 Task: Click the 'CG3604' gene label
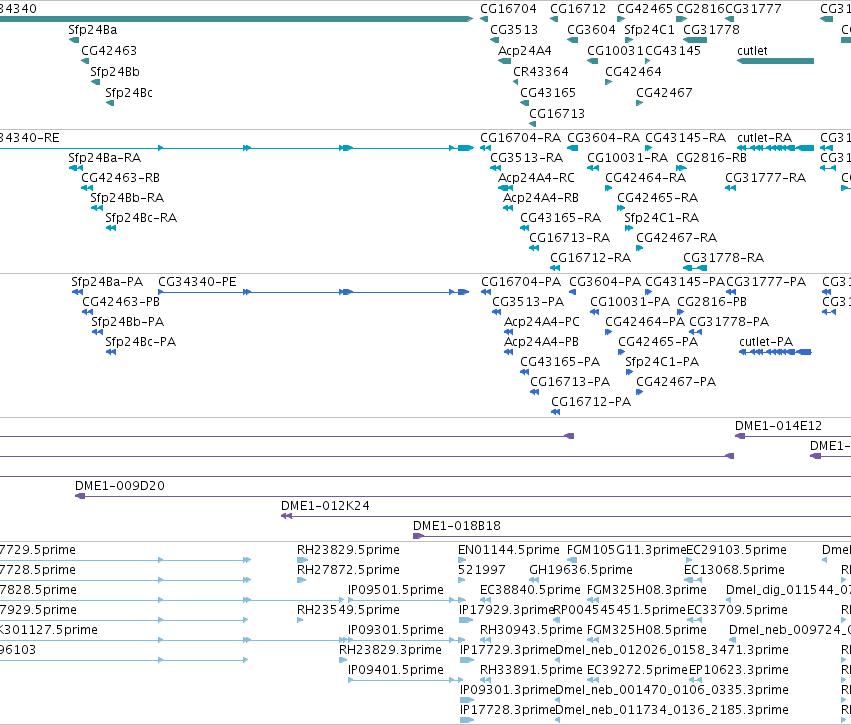point(591,30)
